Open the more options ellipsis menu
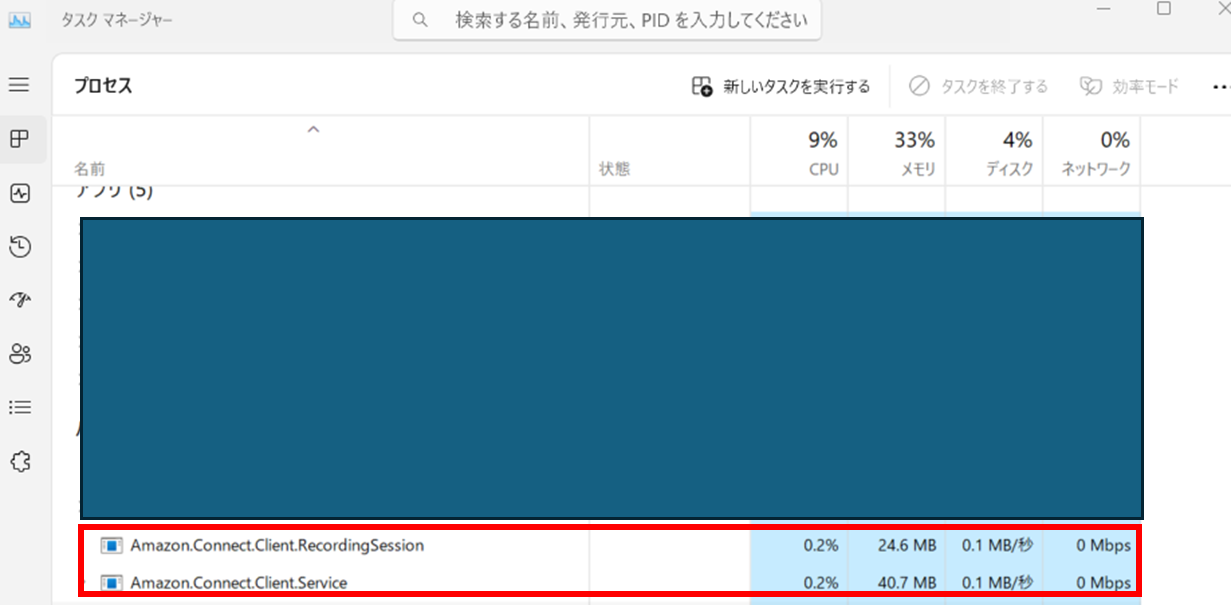Viewport: 1231px width, 605px height. (1220, 86)
